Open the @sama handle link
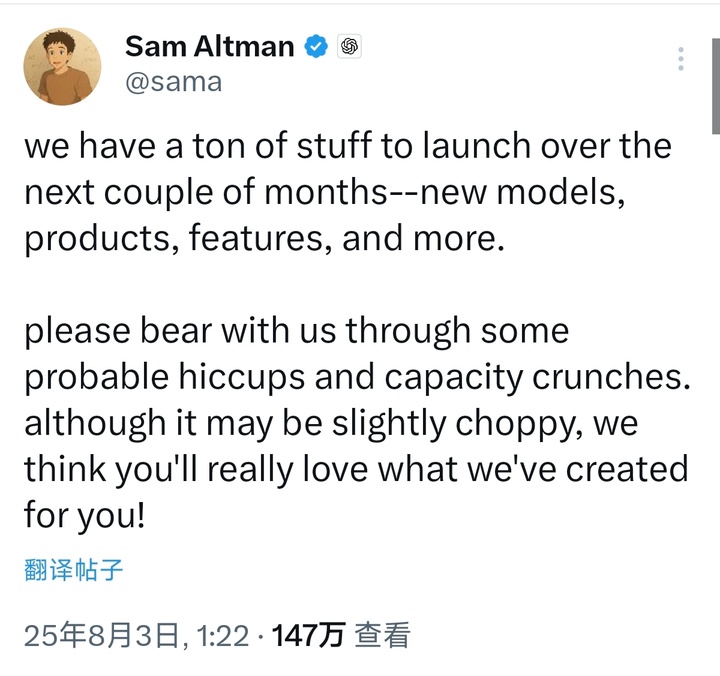The width and height of the screenshot is (720, 676). tap(173, 81)
